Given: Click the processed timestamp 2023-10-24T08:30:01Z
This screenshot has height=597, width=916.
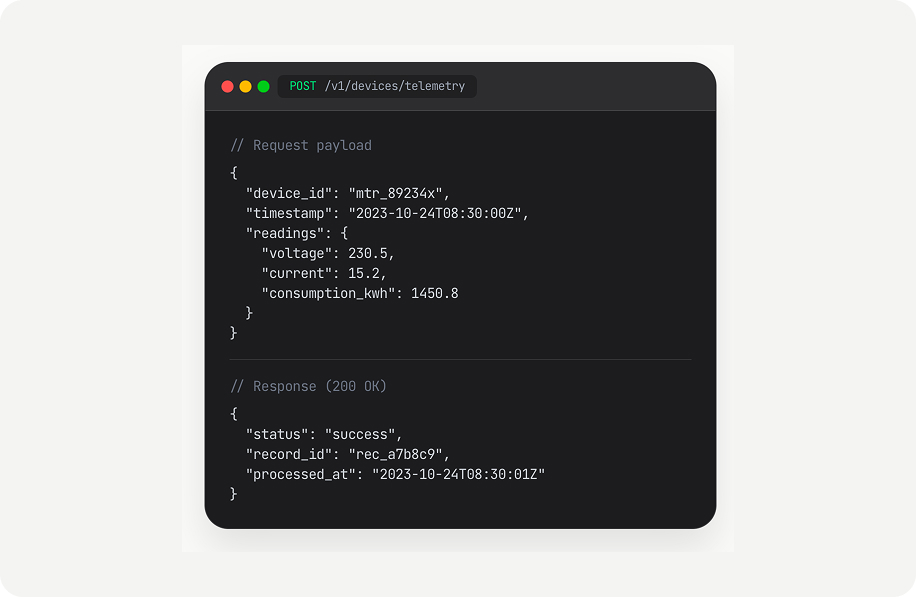Looking at the screenshot, I should click(x=459, y=474).
